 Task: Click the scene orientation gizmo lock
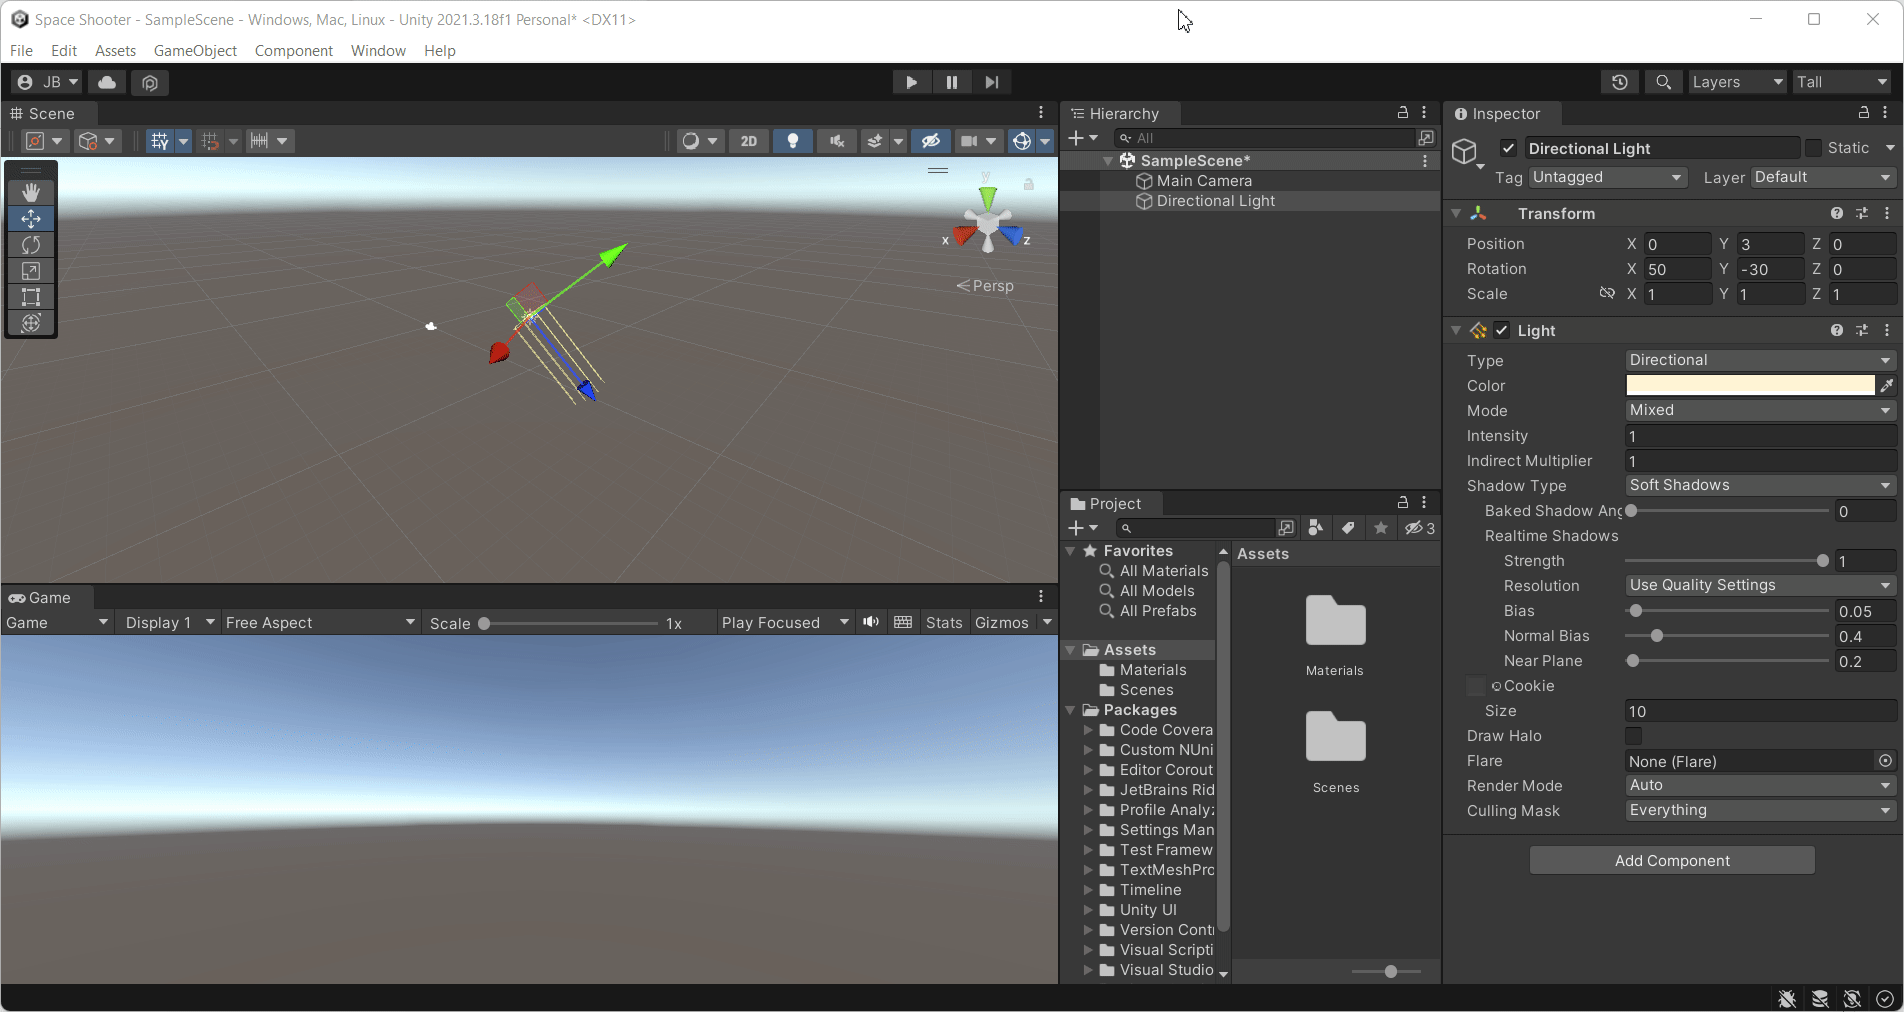(1028, 184)
